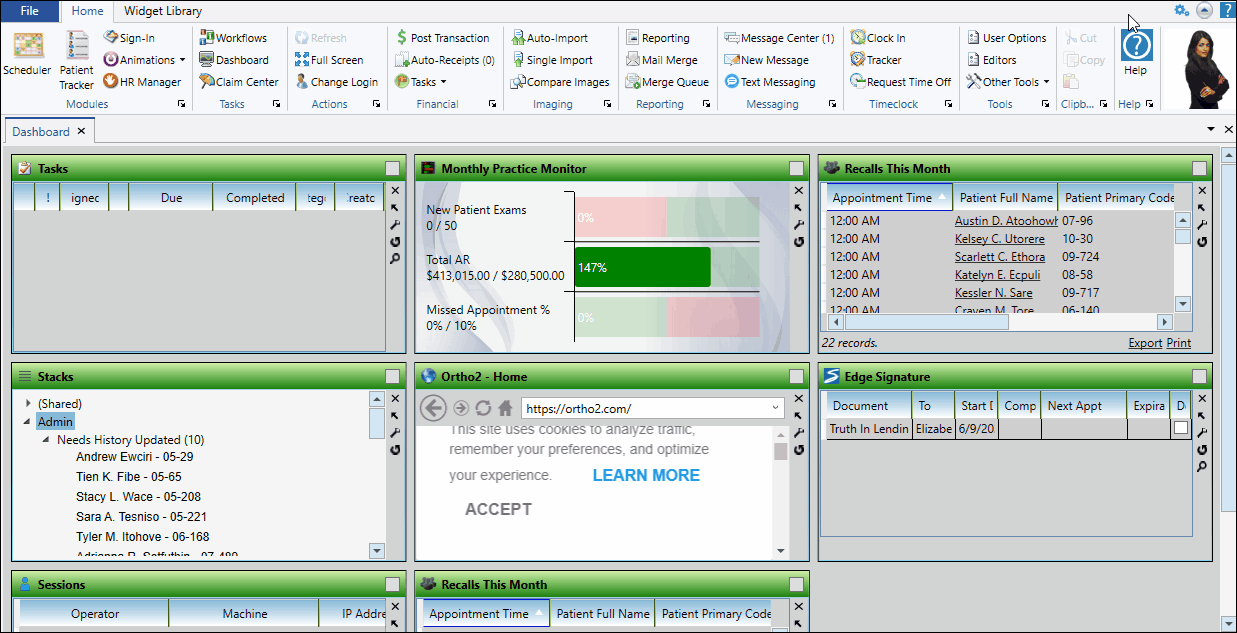Toggle the Monthly Practice Monitor header checkbox
Screen dimensions: 1237x633
[x=796, y=169]
